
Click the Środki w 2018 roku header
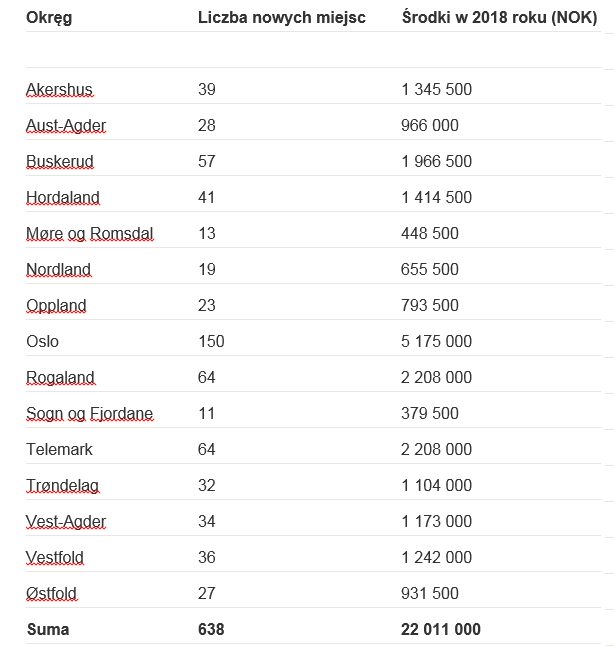point(499,18)
